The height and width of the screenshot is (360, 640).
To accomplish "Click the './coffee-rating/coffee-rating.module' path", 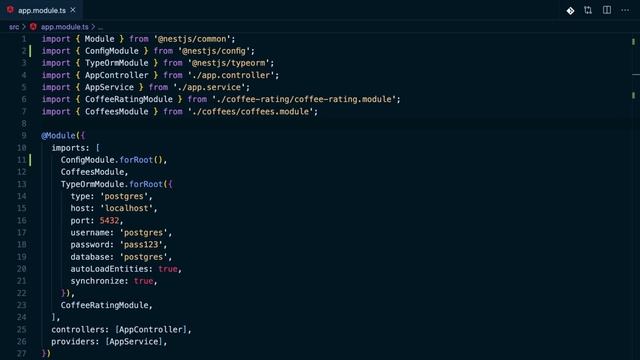I will click(304, 100).
